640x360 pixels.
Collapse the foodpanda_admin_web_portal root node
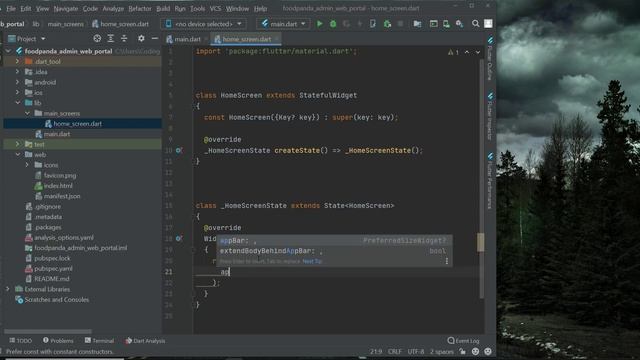coord(9,51)
